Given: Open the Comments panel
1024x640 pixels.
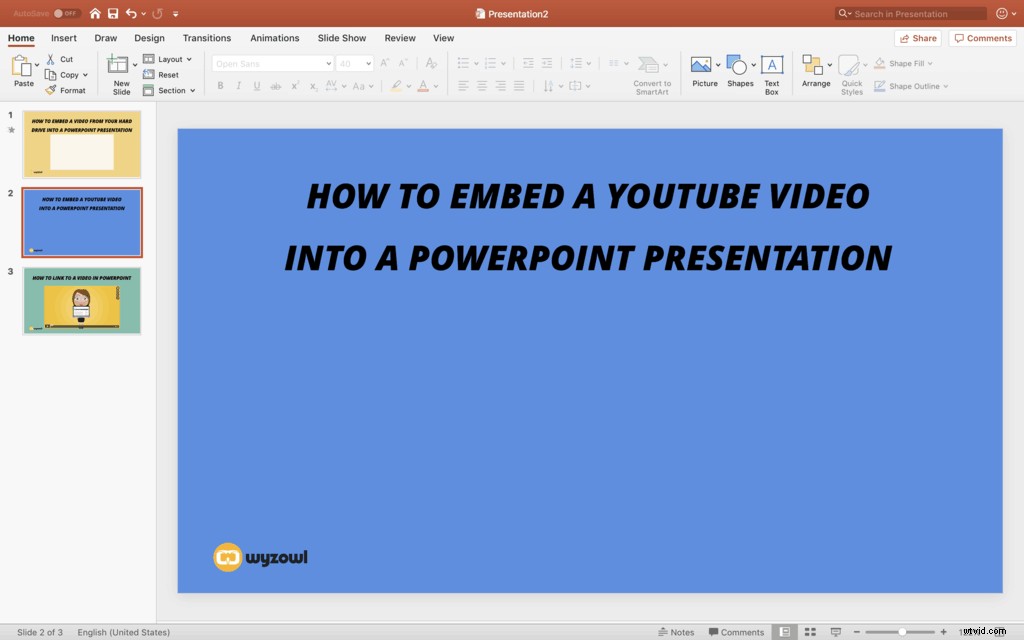Looking at the screenshot, I should coord(982,37).
